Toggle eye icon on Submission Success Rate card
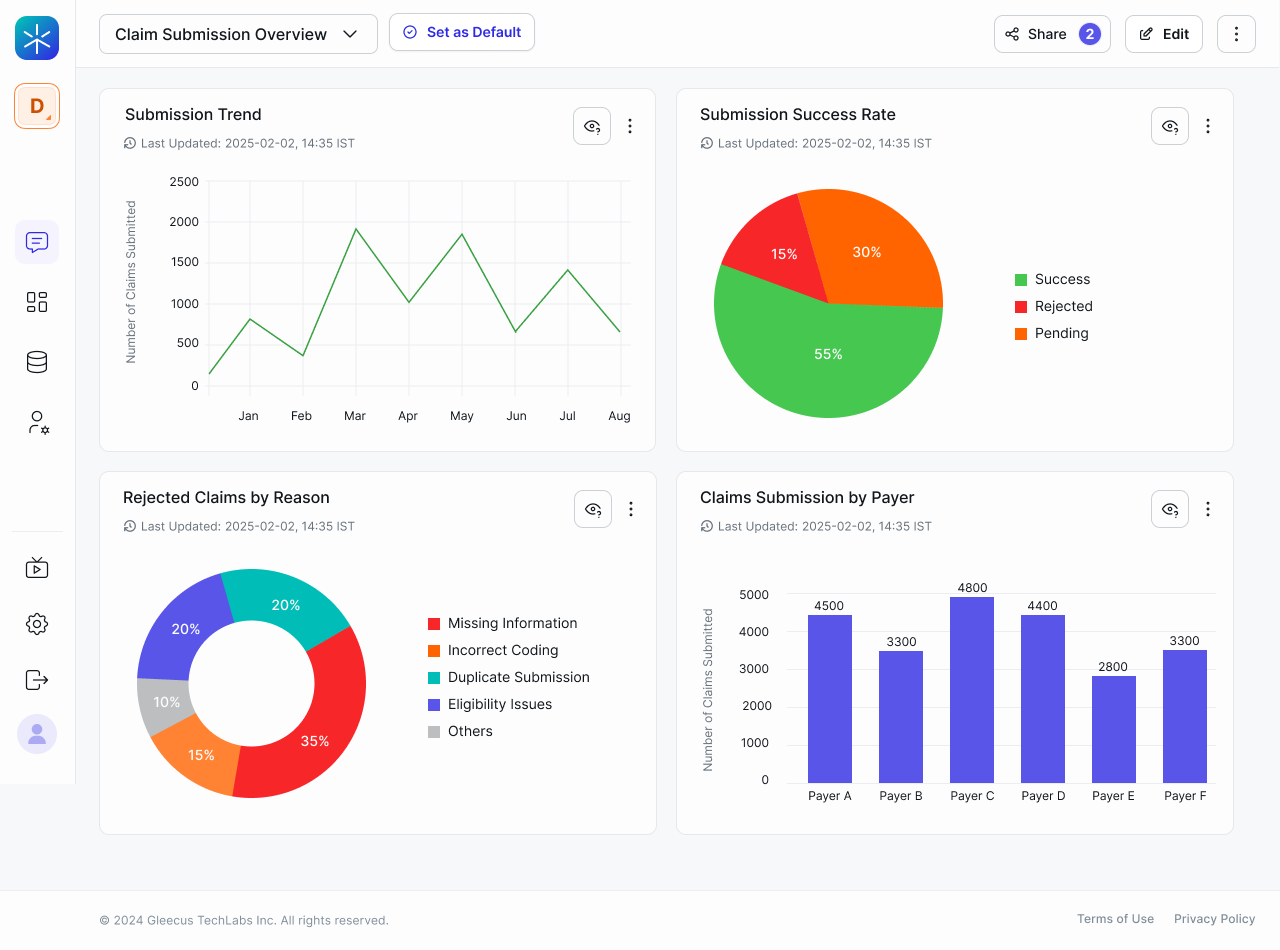This screenshot has height=950, width=1280. [1169, 126]
